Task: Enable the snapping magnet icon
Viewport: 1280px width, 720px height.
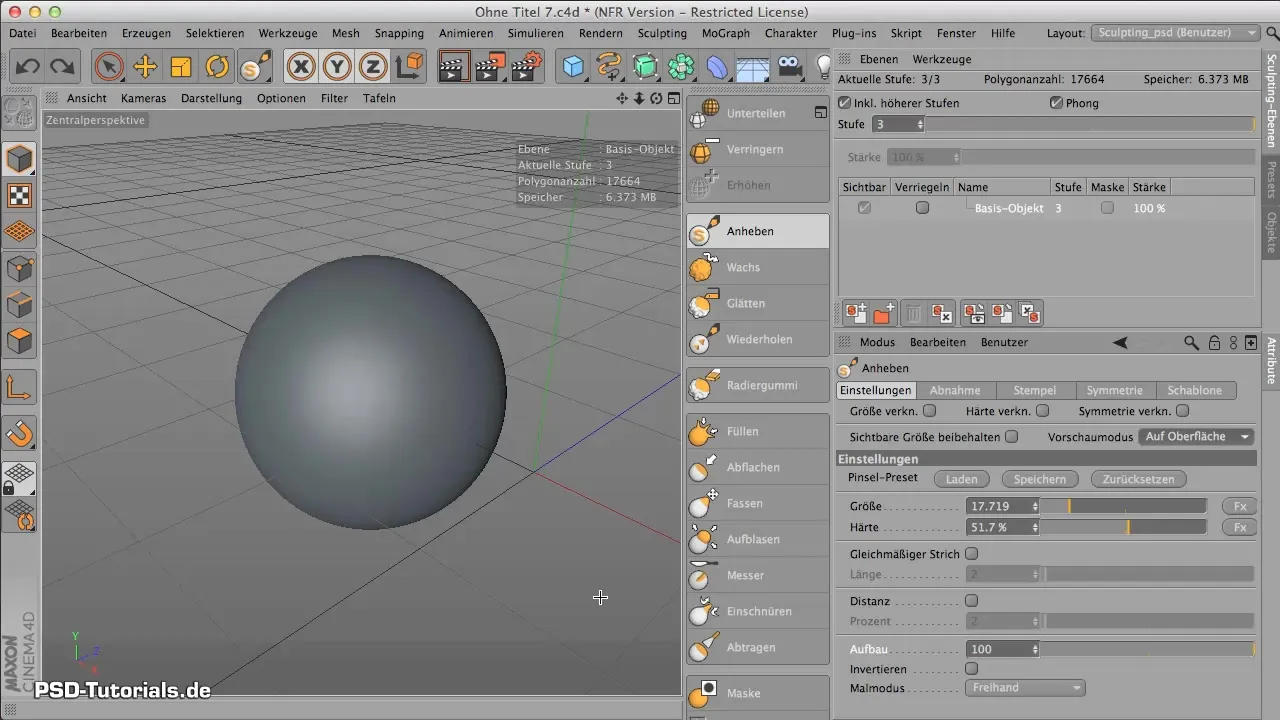Action: pyautogui.click(x=21, y=433)
